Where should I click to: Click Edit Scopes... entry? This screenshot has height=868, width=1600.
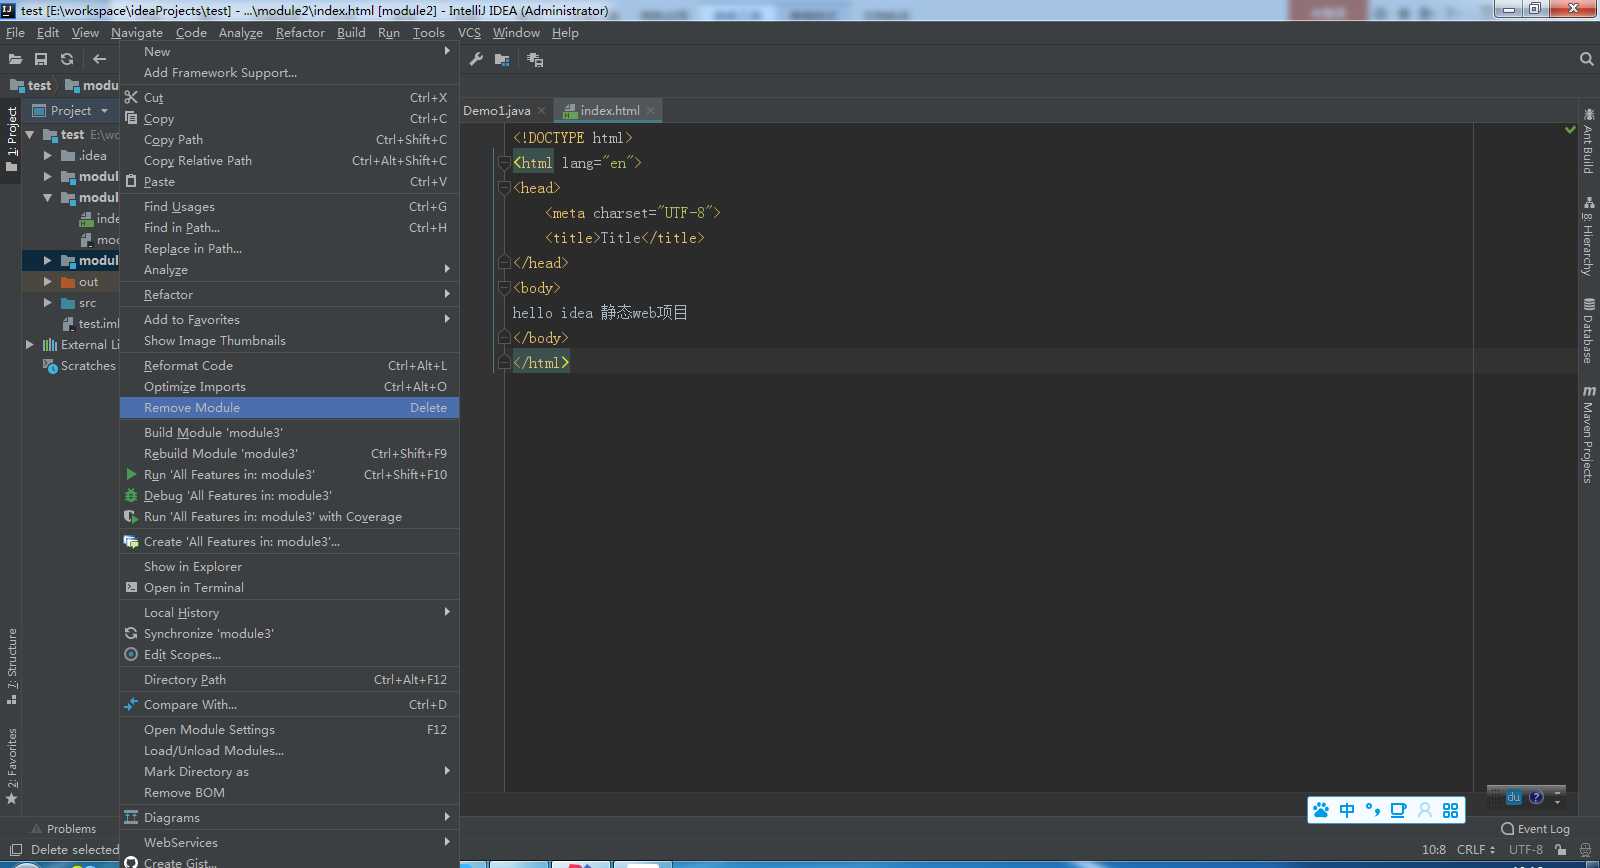(289, 655)
